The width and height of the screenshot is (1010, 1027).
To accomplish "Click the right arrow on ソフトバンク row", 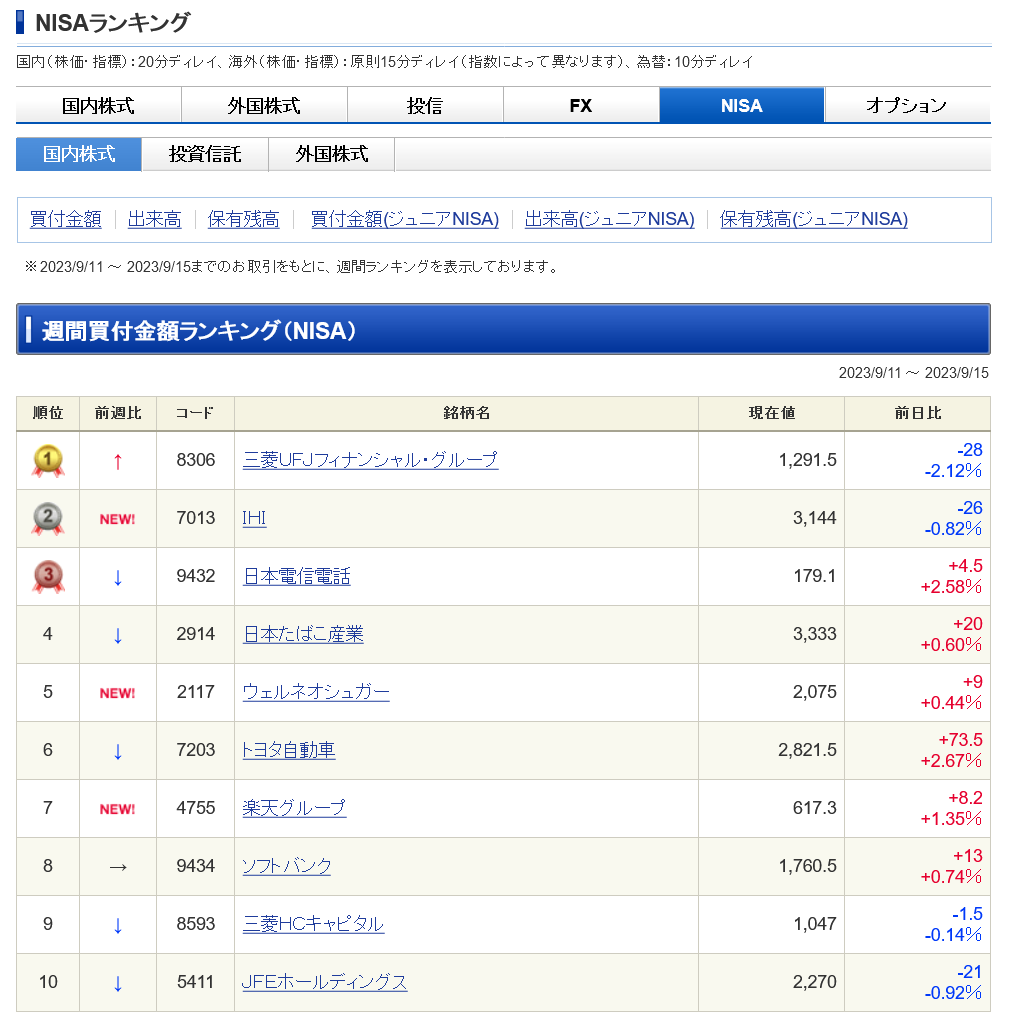I will [117, 866].
